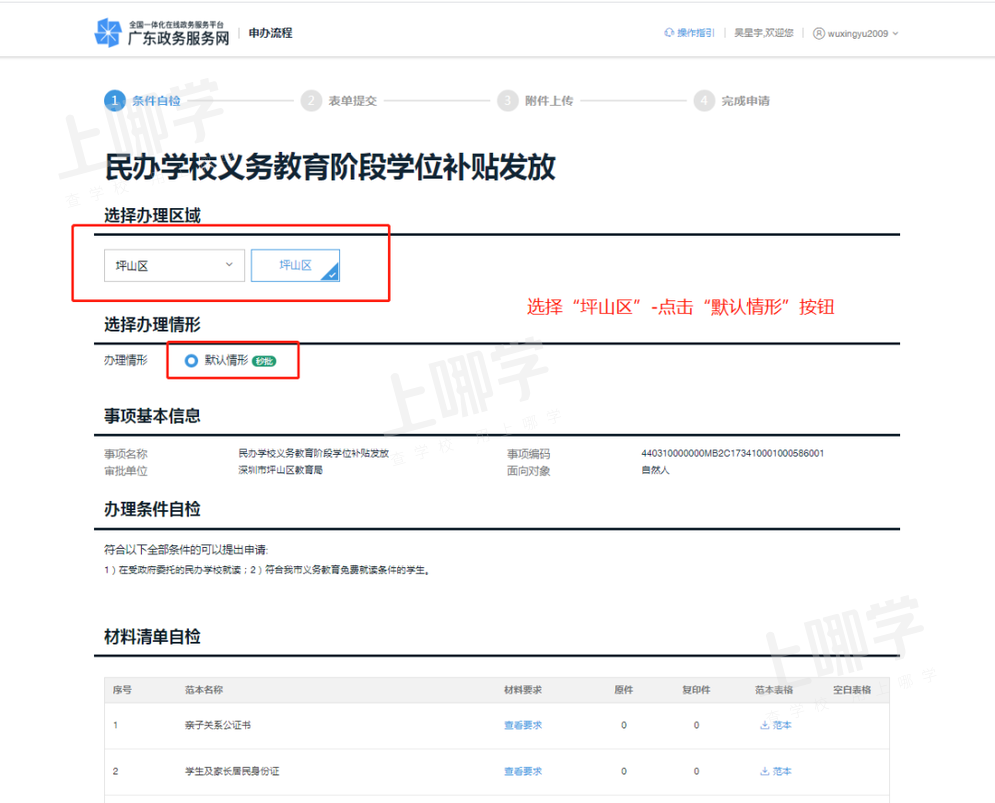
Task: Open the 坪山区 region dropdown
Action: (174, 265)
